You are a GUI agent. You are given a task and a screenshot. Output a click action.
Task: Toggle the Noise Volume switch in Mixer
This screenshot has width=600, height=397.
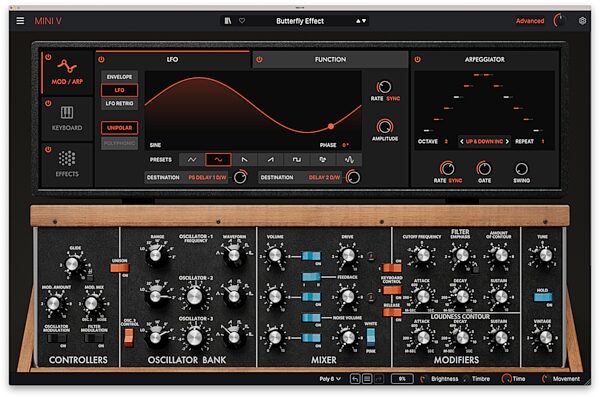[x=311, y=317]
